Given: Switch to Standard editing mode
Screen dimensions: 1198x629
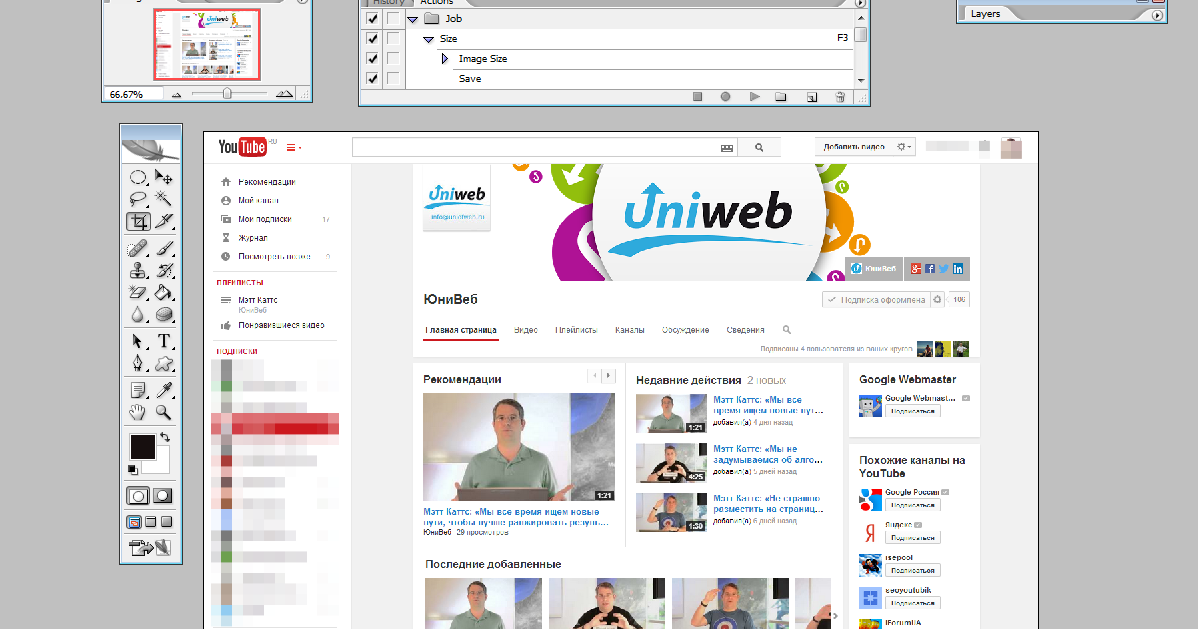Looking at the screenshot, I should coord(138,496).
